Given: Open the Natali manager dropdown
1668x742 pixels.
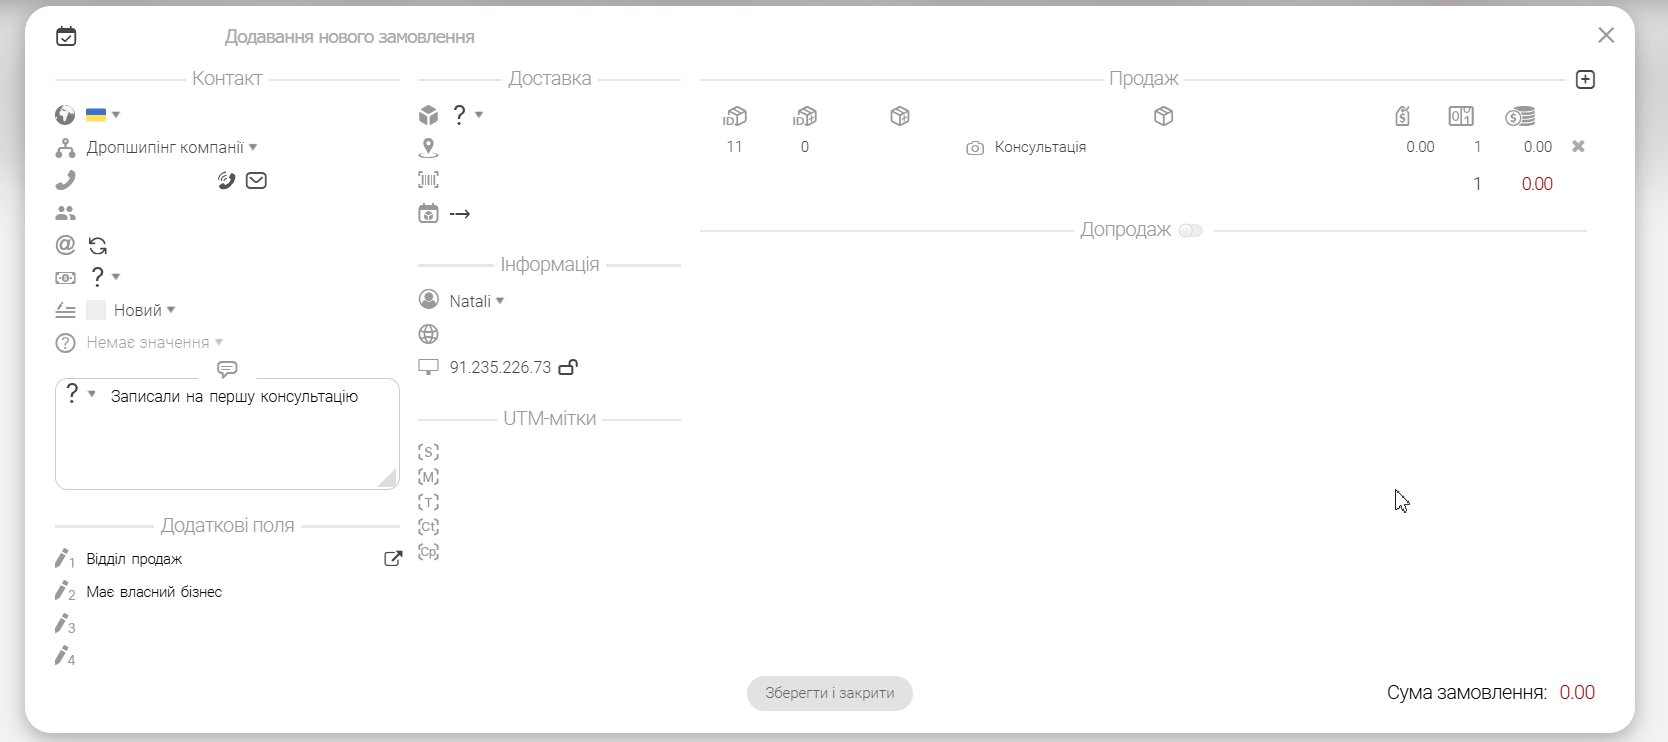Looking at the screenshot, I should [x=477, y=301].
